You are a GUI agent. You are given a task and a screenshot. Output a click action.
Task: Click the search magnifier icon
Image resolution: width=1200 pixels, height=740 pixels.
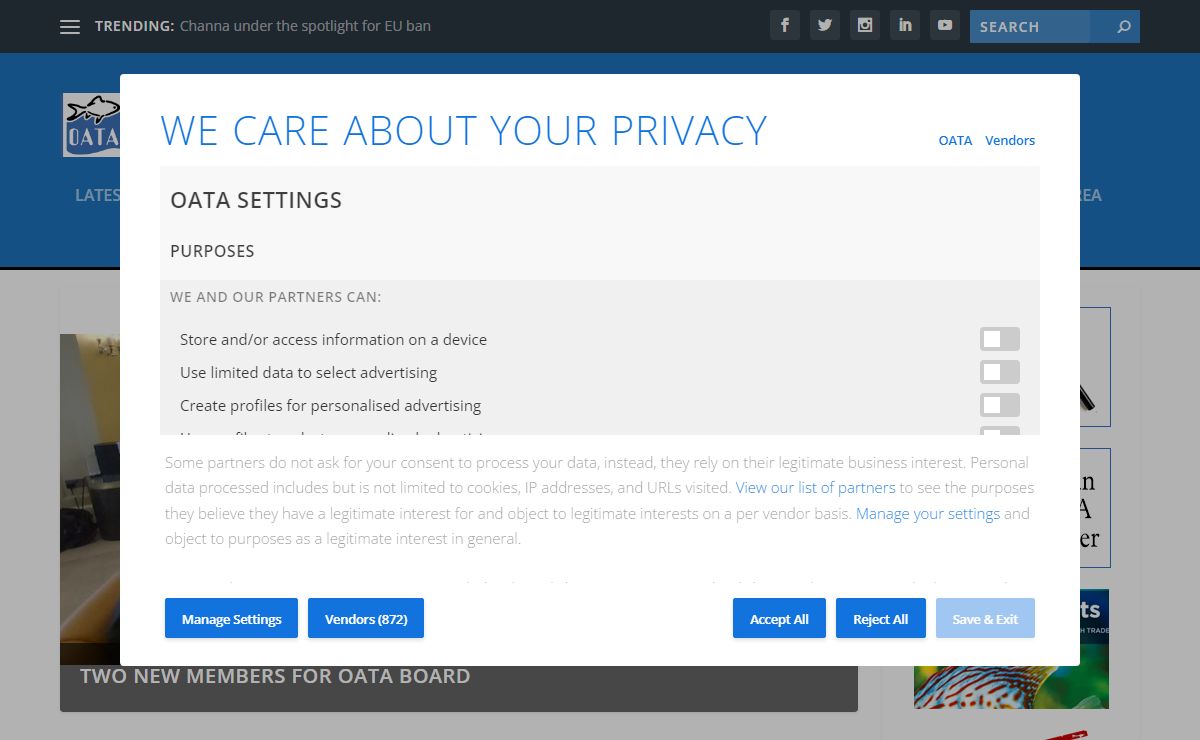pos(1123,27)
